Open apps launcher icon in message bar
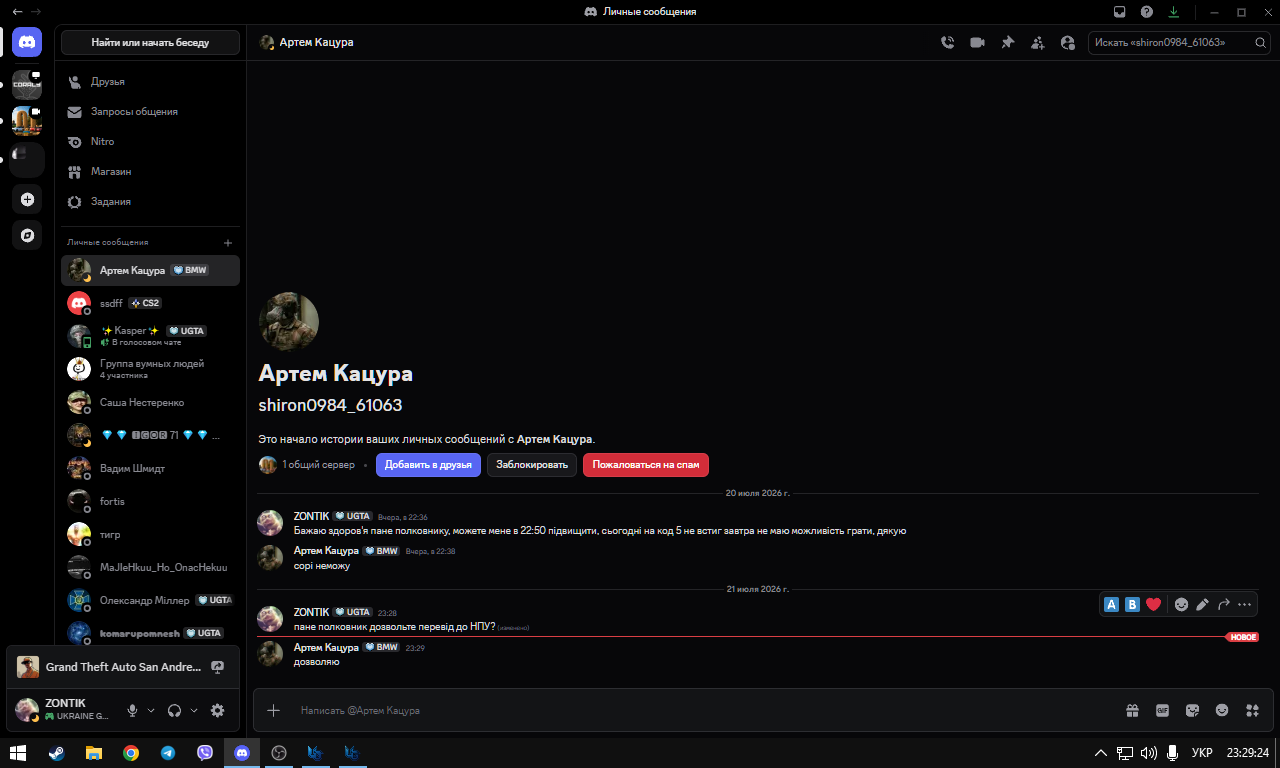This screenshot has width=1280, height=768. click(x=1252, y=710)
